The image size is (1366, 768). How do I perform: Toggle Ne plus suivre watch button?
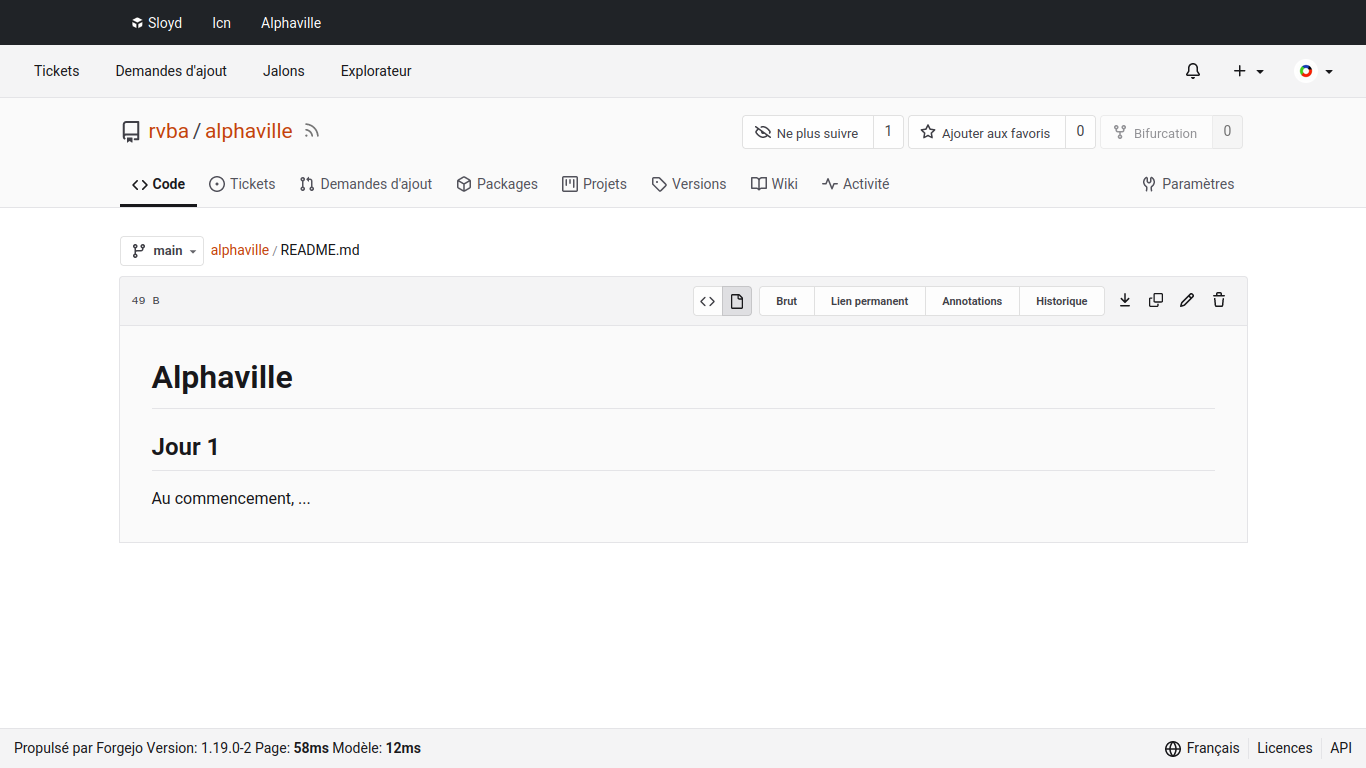[x=807, y=133]
